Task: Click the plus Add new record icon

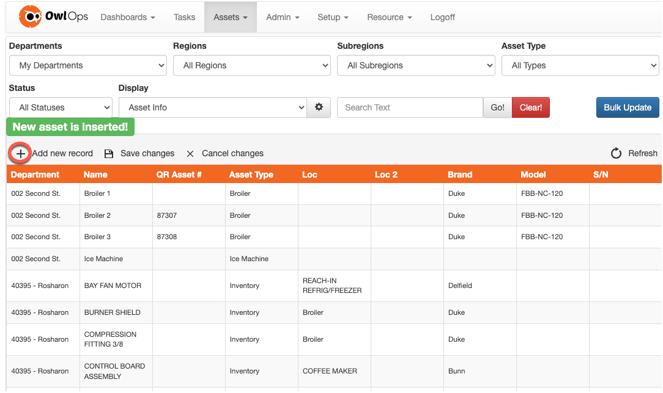Action: [x=20, y=154]
